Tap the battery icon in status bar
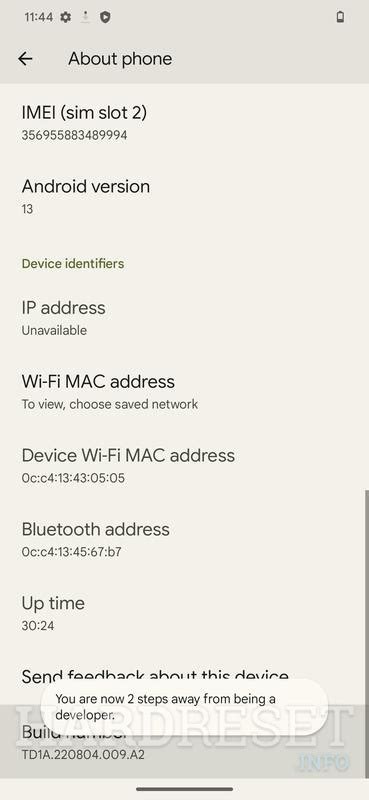Image resolution: width=369 pixels, height=800 pixels. (340, 17)
